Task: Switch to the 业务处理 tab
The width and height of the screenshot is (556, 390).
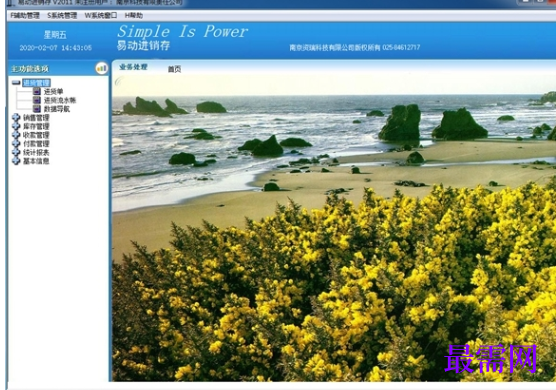Action: click(133, 67)
